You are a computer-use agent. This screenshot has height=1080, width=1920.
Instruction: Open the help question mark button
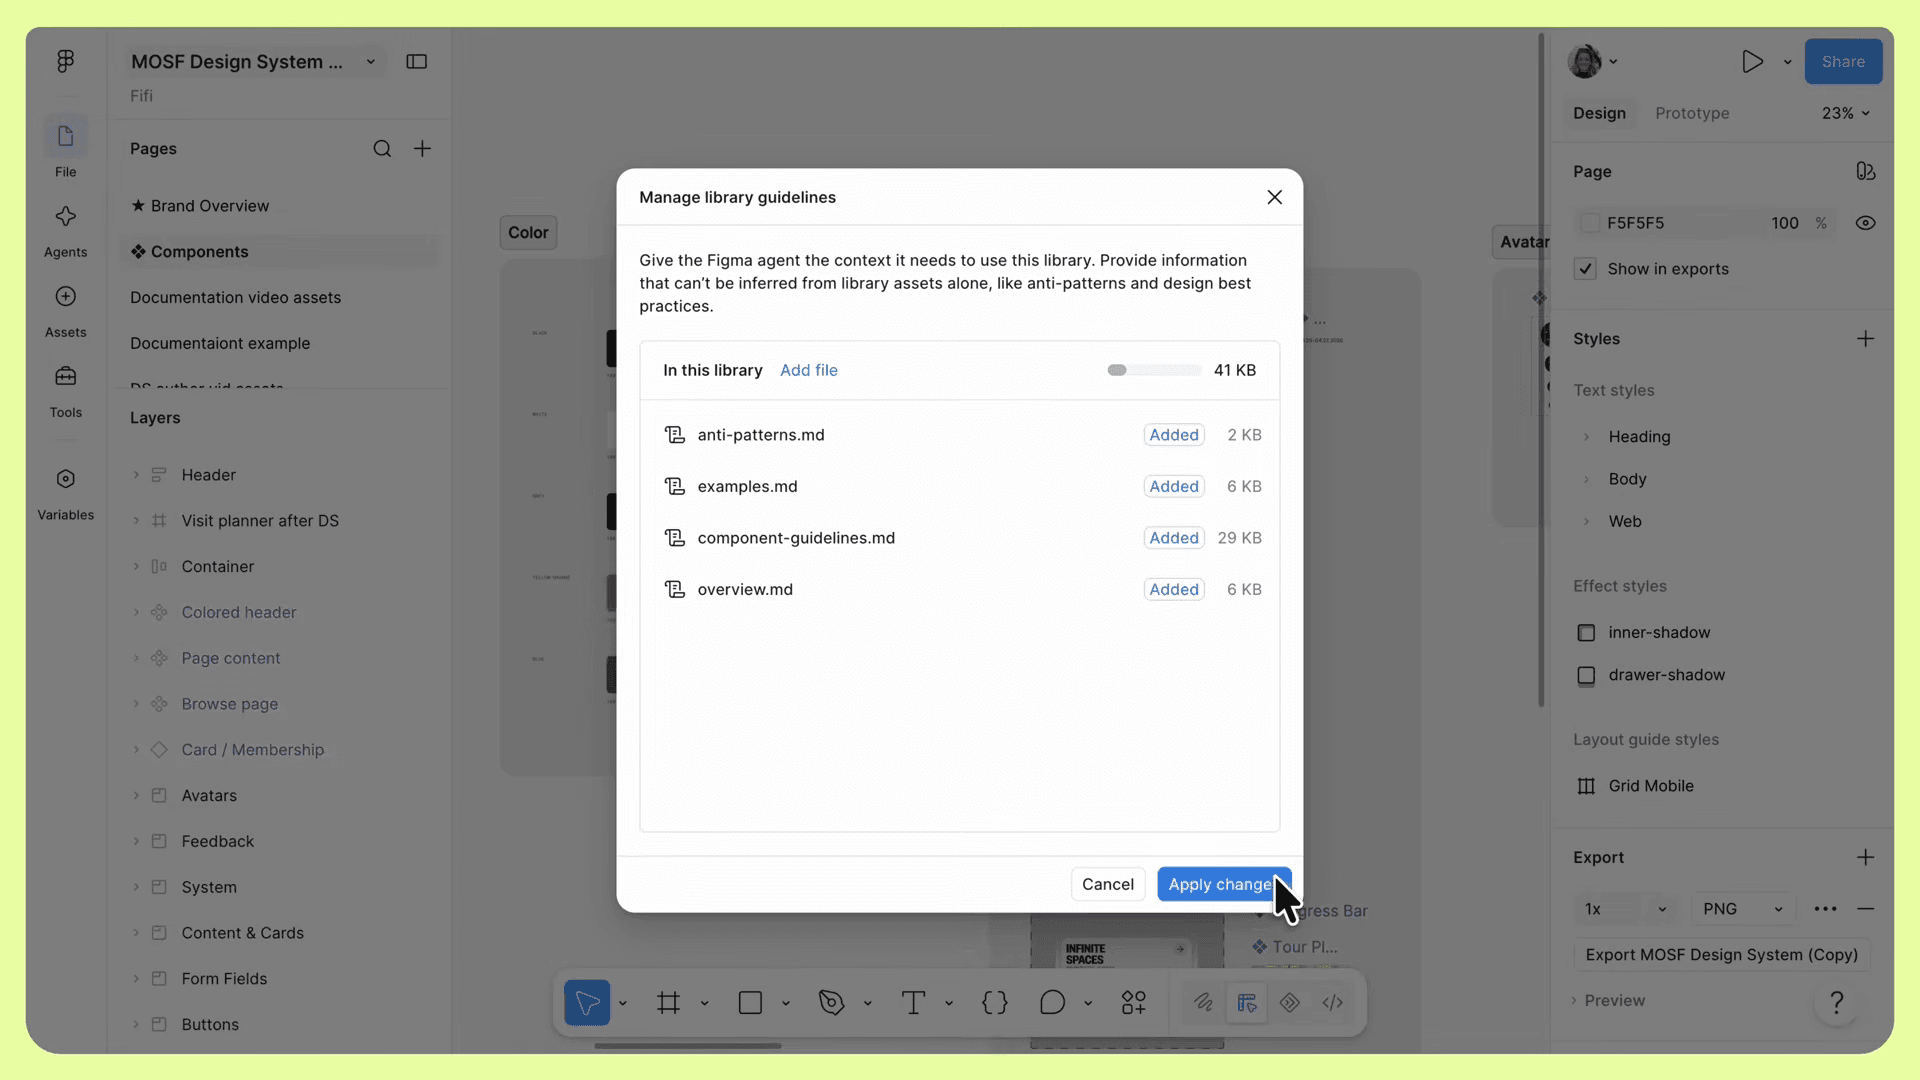(x=1837, y=1002)
